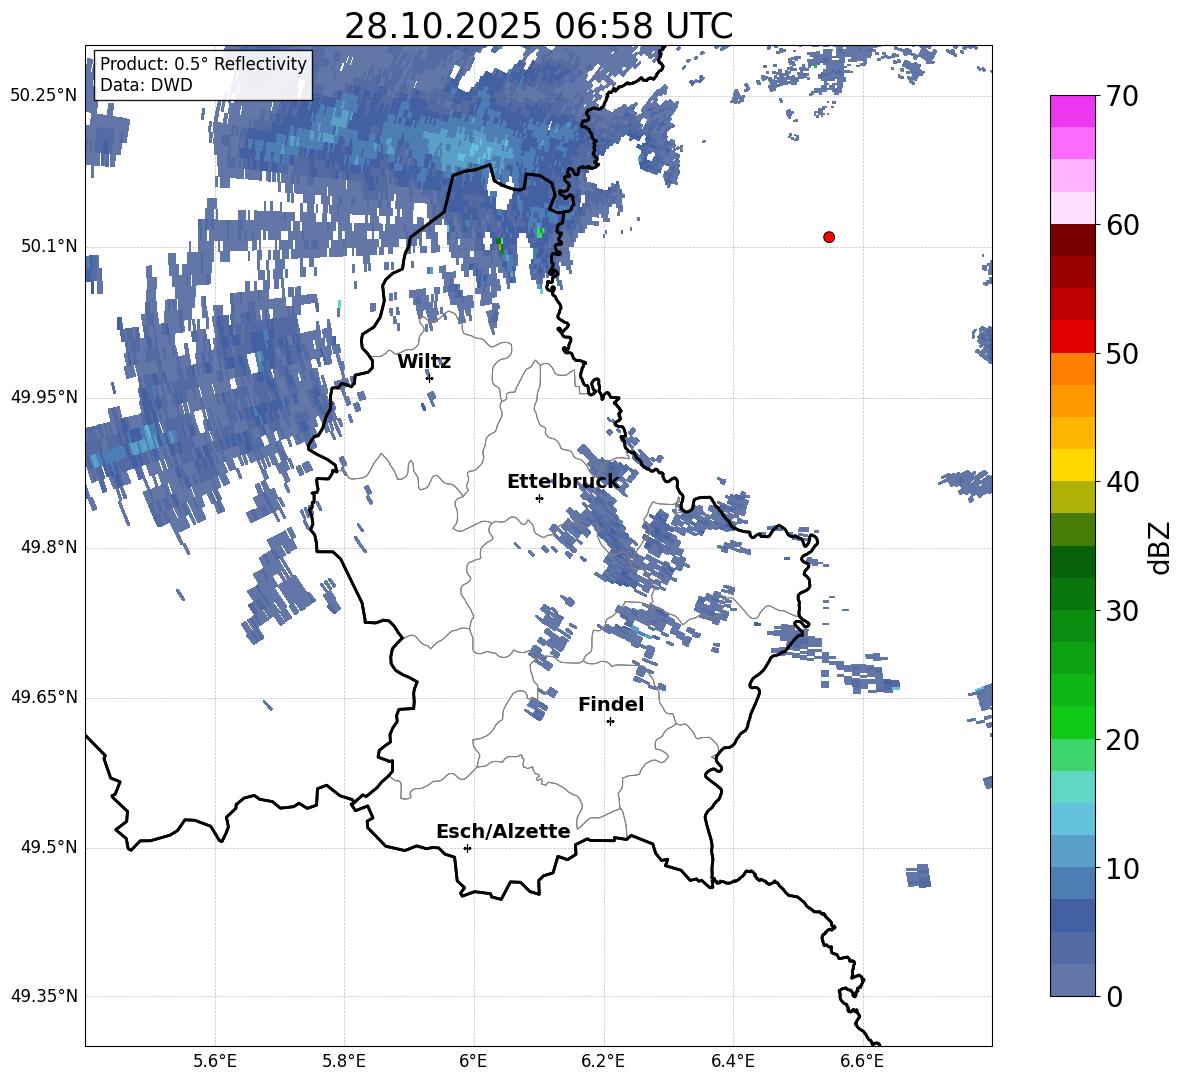Click the Esch/Alzette station cross marker

(x=467, y=848)
